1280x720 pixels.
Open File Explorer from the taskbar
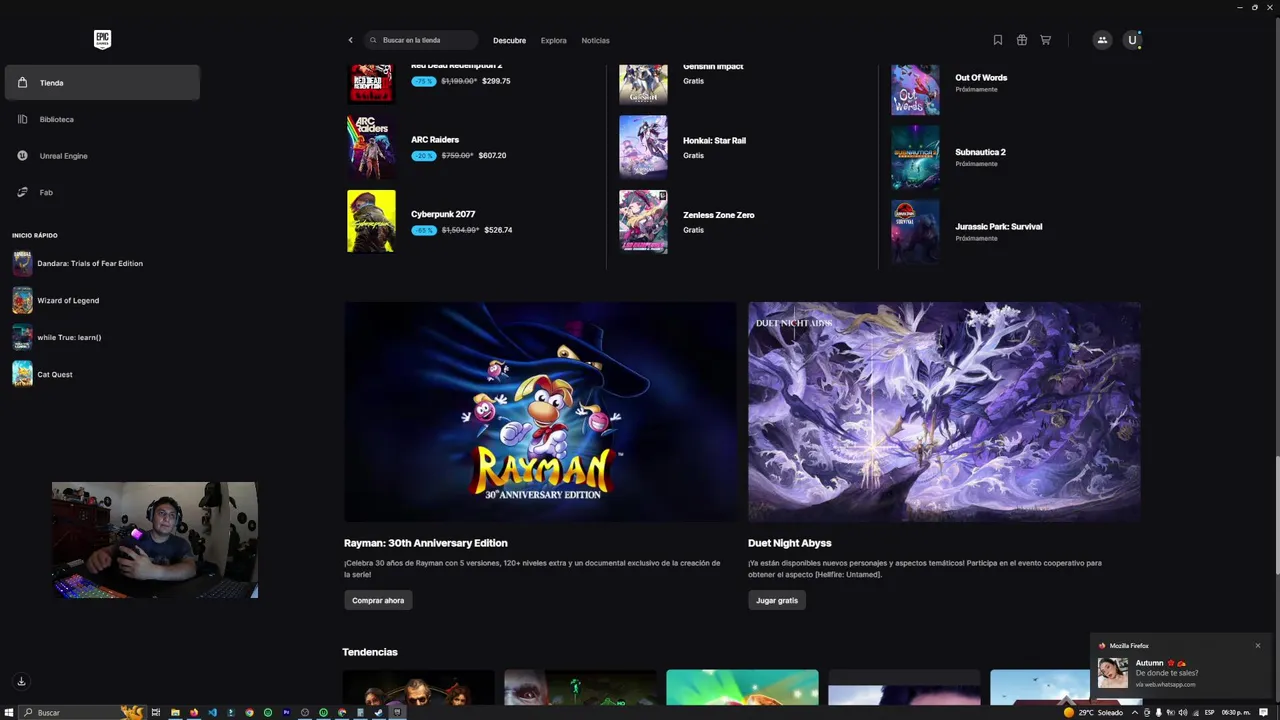pyautogui.click(x=175, y=712)
